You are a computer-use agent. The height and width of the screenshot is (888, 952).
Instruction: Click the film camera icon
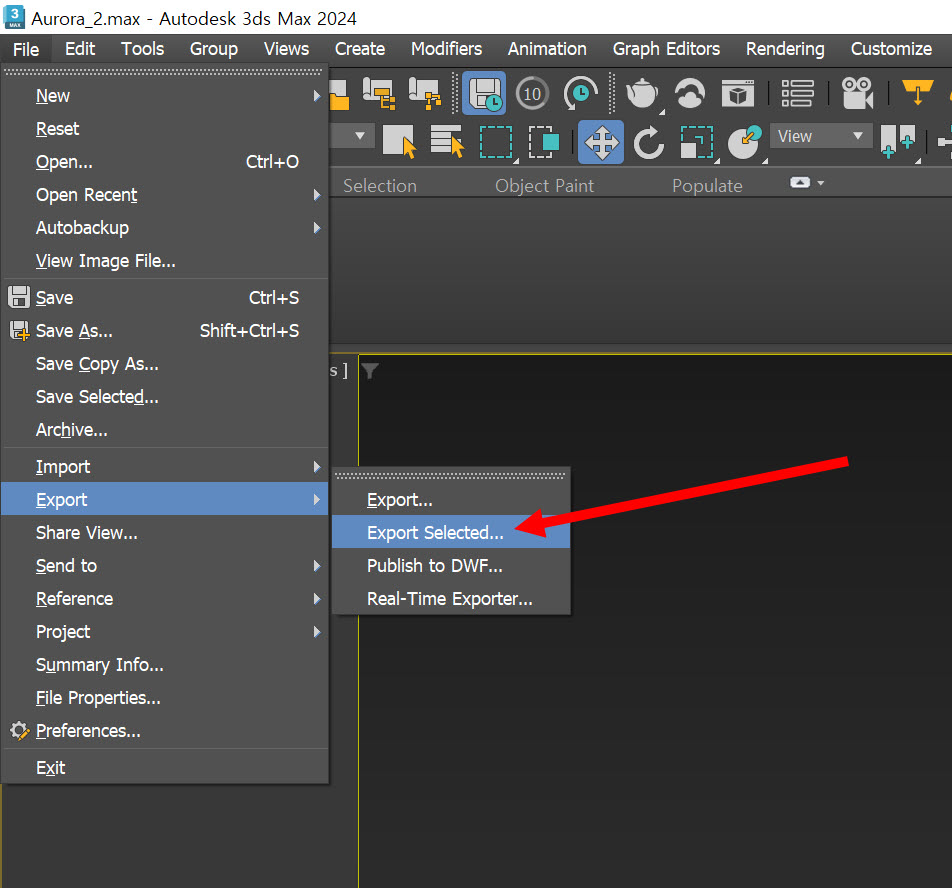pyautogui.click(x=857, y=93)
